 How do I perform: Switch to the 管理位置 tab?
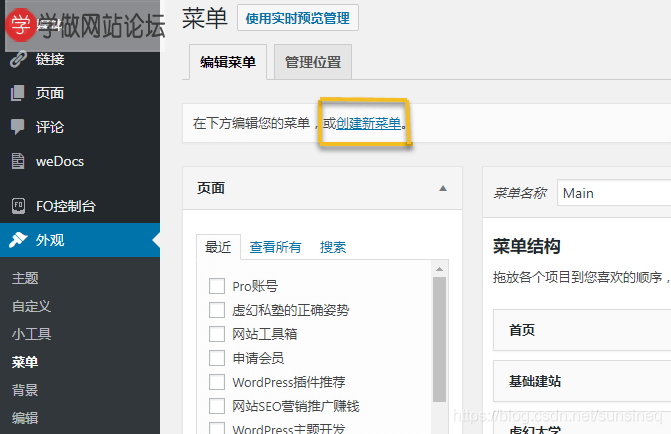(x=312, y=62)
